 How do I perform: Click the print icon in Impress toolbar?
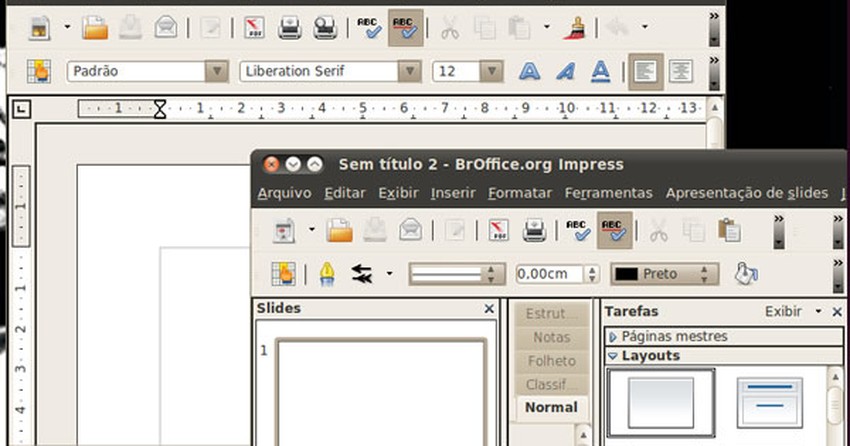click(x=534, y=231)
